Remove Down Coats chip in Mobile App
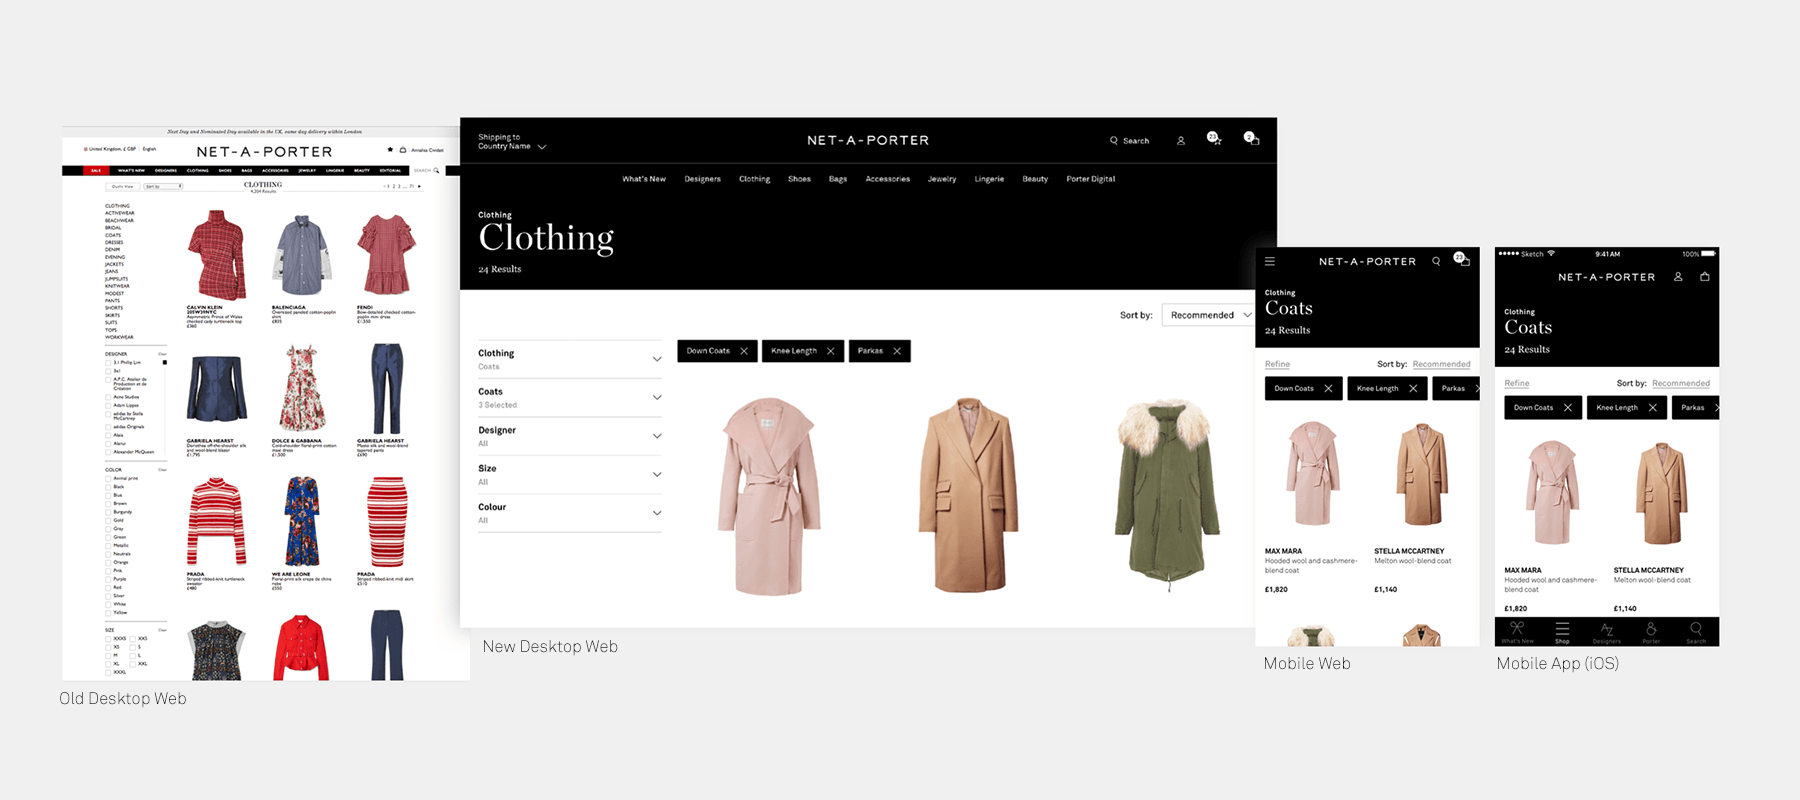Viewport: 1800px width, 800px height. [1567, 407]
